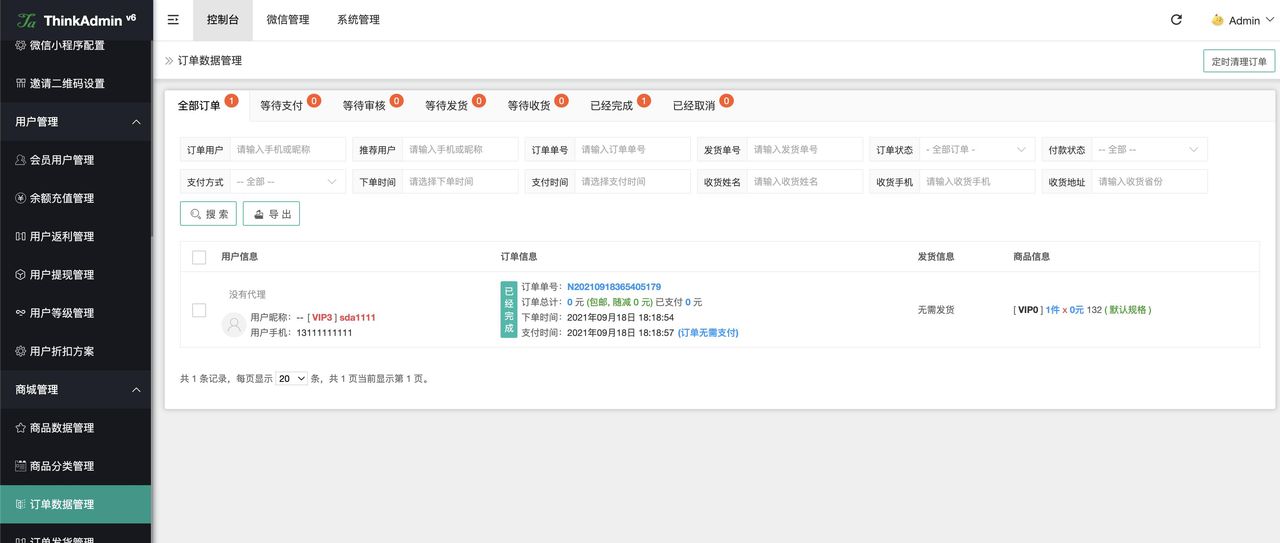Click the export icon on 导出 button
The image size is (1280, 543).
tap(259, 214)
